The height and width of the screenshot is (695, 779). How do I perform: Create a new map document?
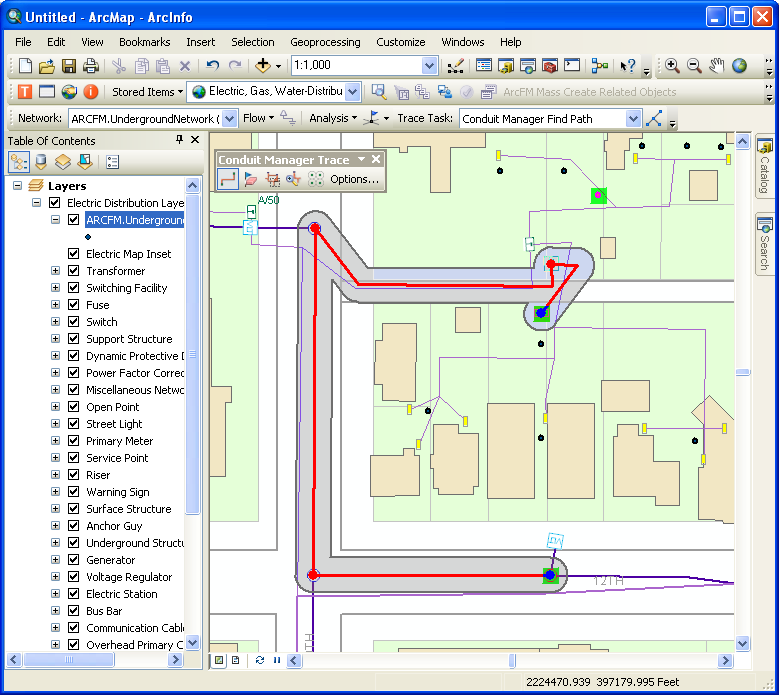[x=24, y=66]
